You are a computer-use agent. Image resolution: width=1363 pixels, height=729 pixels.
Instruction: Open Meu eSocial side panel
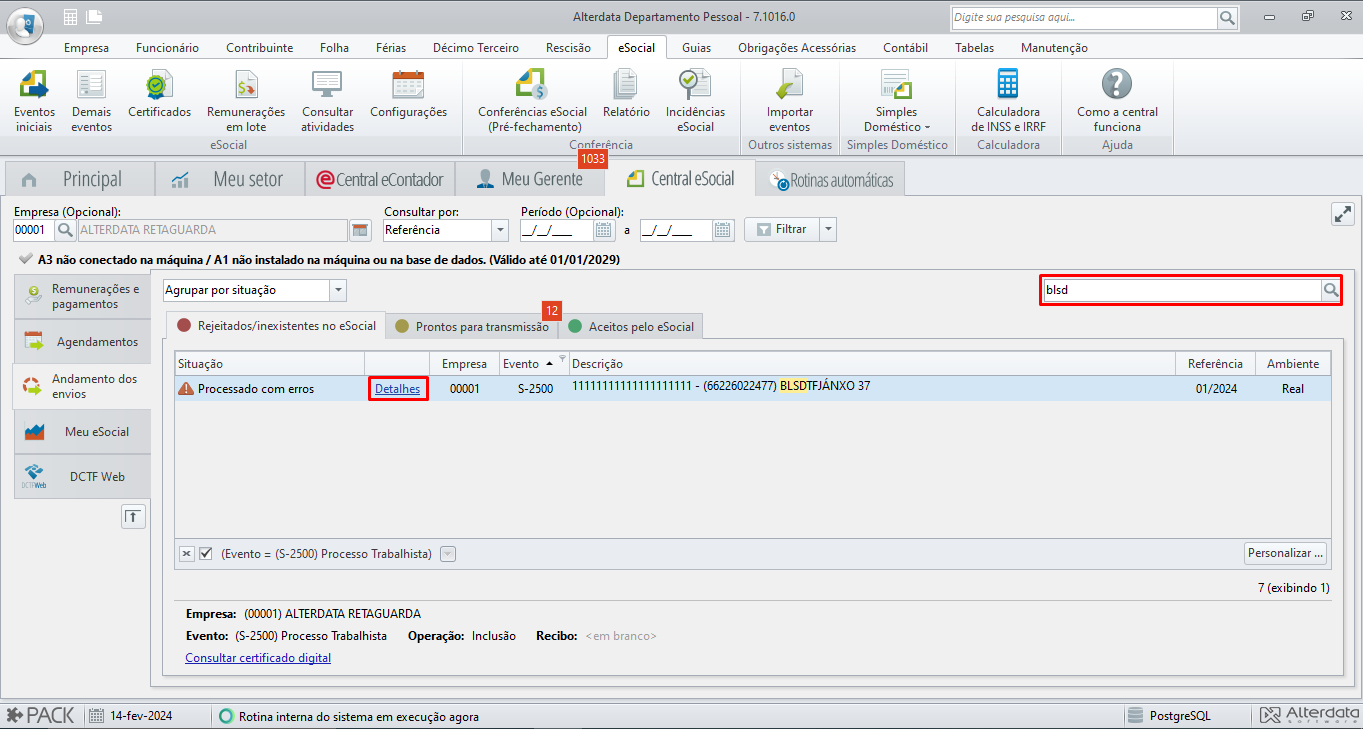click(x=82, y=432)
